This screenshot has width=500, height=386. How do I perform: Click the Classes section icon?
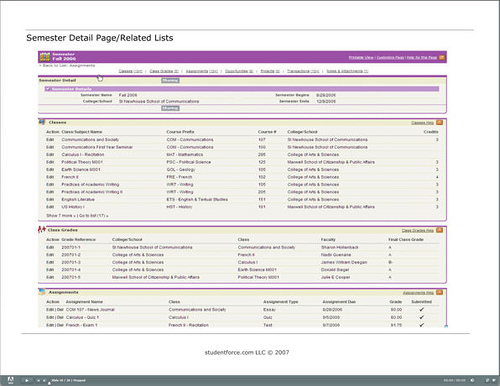(42, 122)
